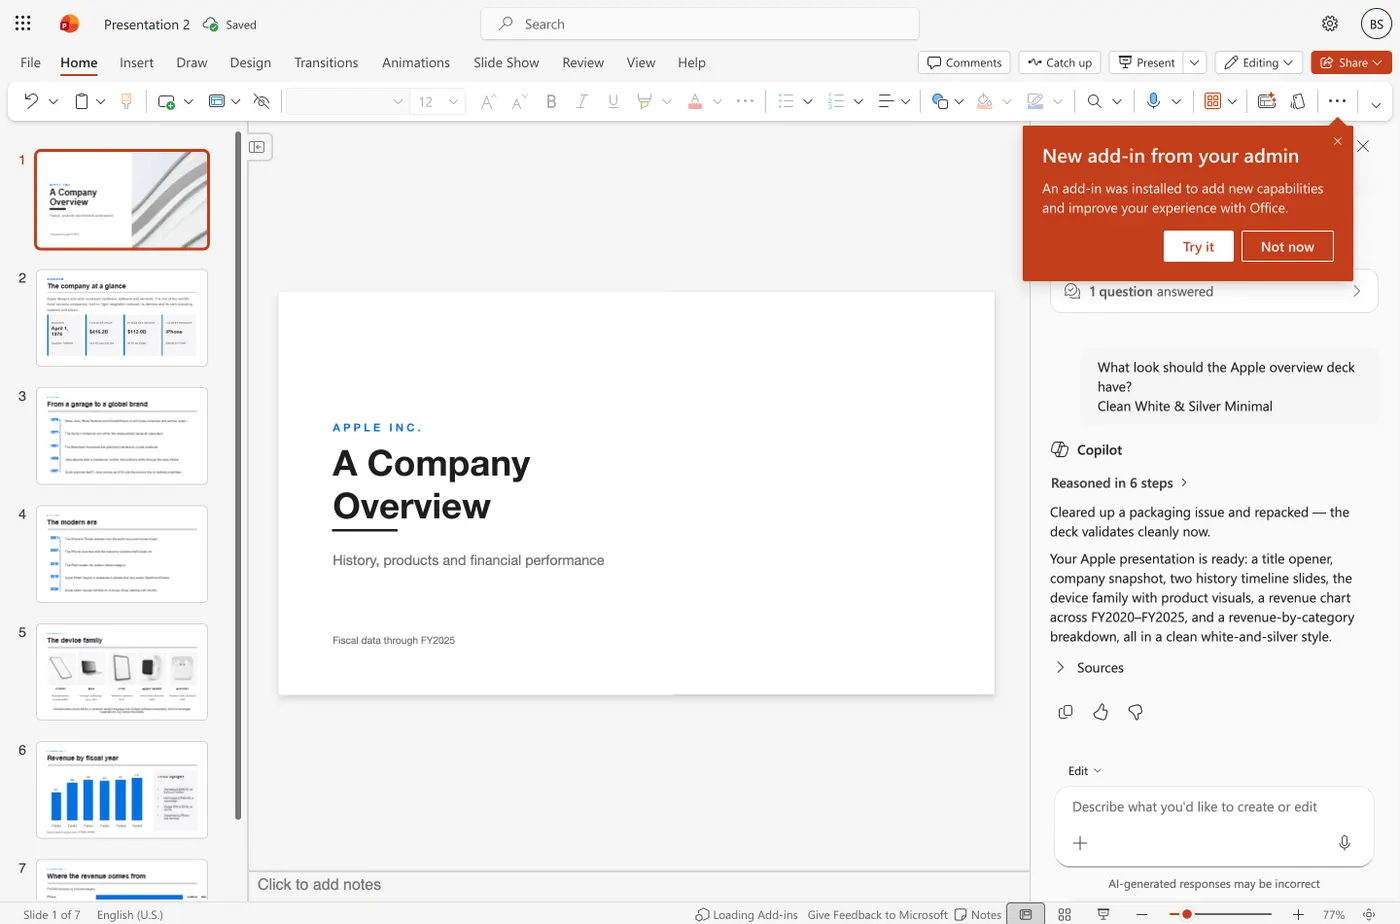1400x924 pixels.
Task: Open more ribbon options ellipsis
Action: pyautogui.click(x=1337, y=101)
